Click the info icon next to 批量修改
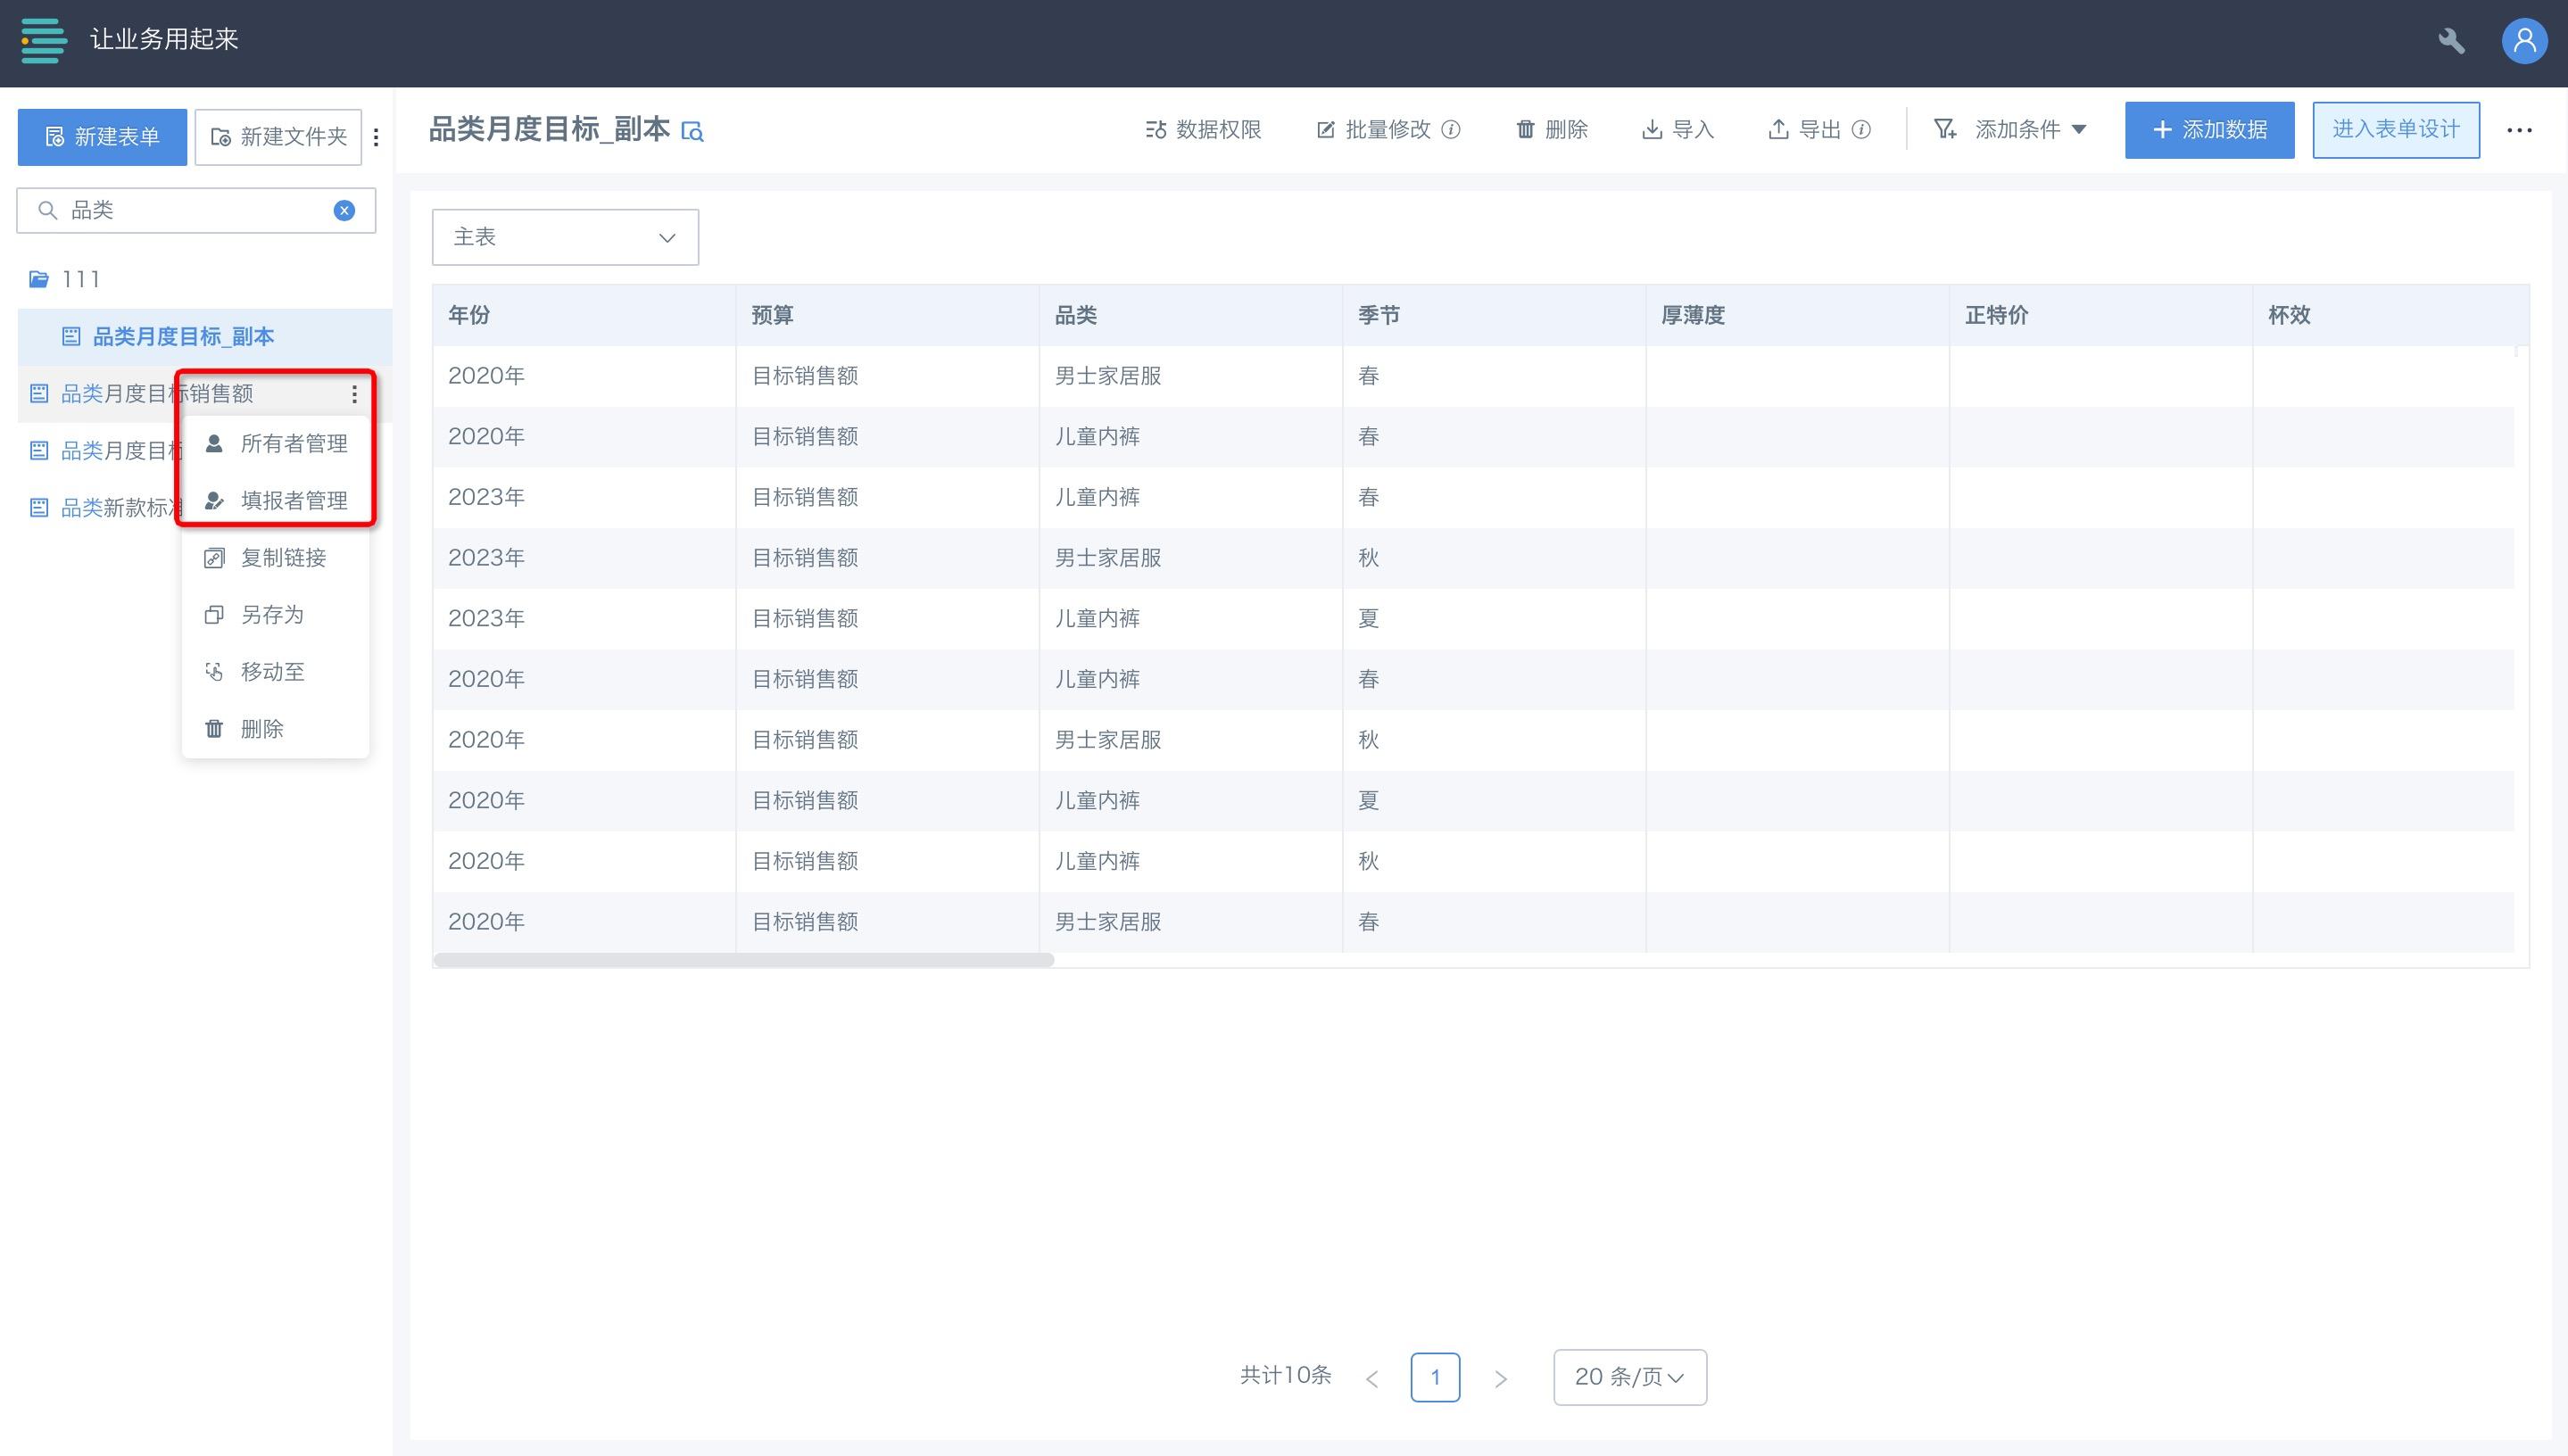 click(1451, 130)
